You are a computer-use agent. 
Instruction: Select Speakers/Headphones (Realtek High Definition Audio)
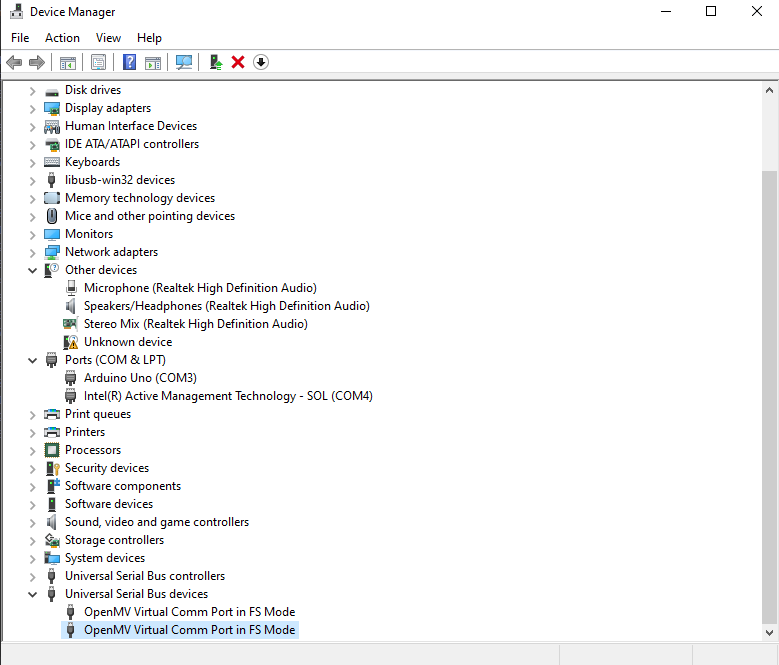(x=227, y=306)
